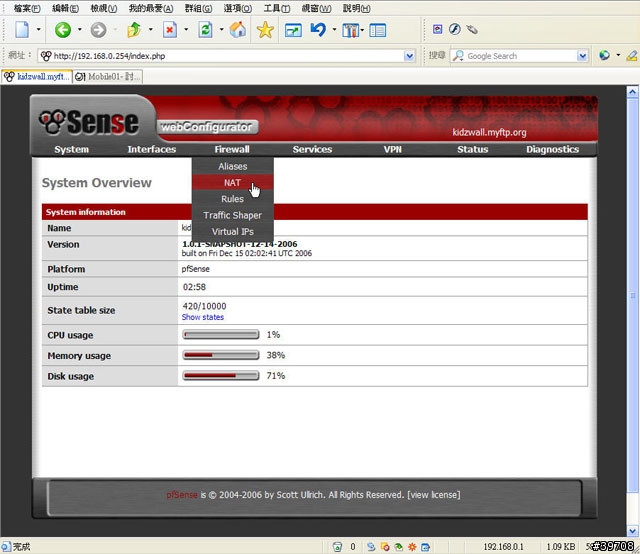Select Virtual IPs menu entry
The height and width of the screenshot is (554, 640).
[x=232, y=231]
